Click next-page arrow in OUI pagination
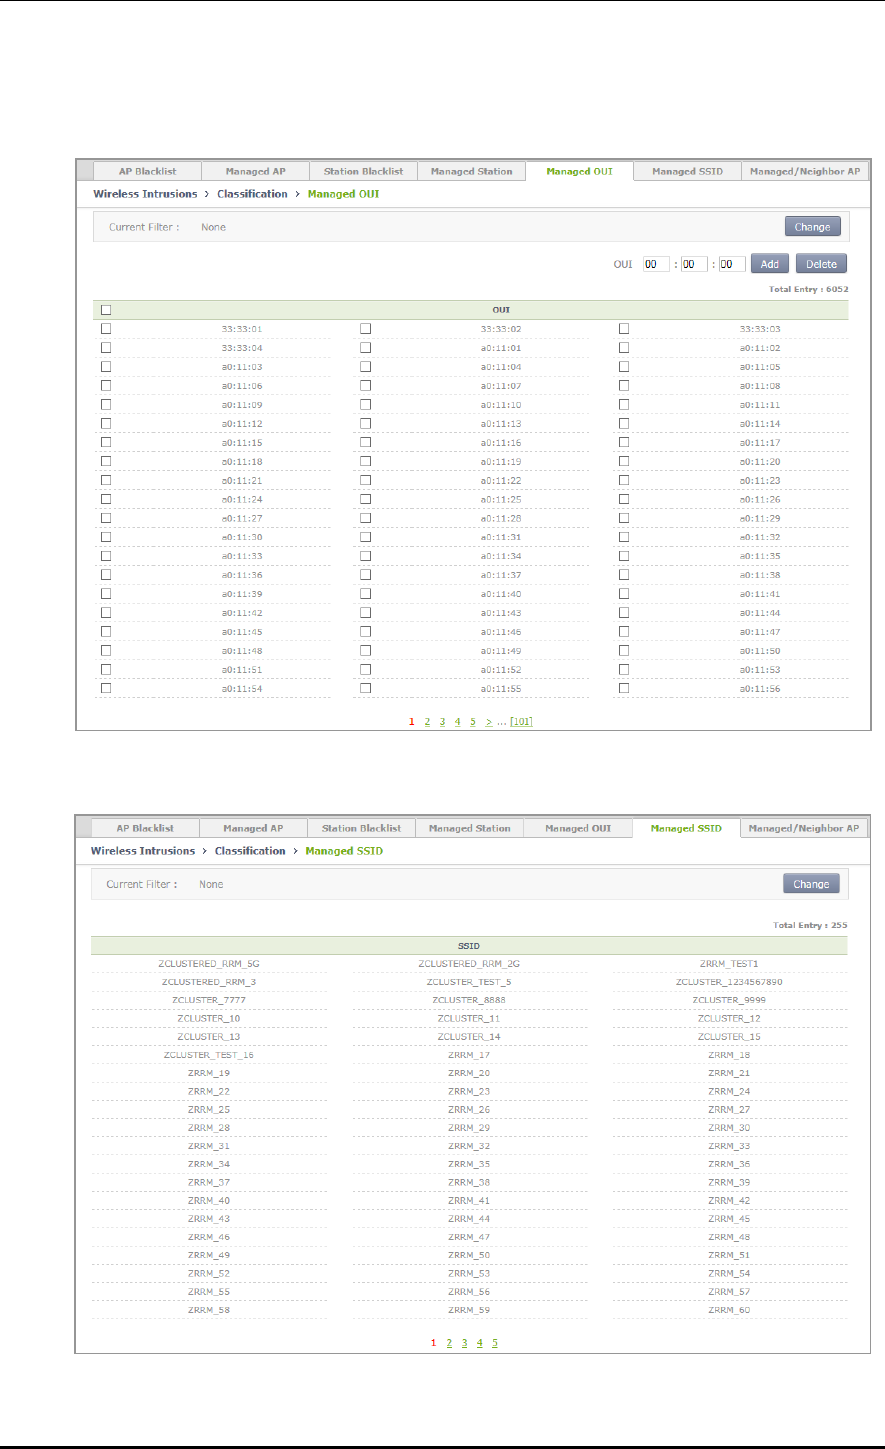Image resolution: width=885 pixels, height=1449 pixels. click(489, 721)
